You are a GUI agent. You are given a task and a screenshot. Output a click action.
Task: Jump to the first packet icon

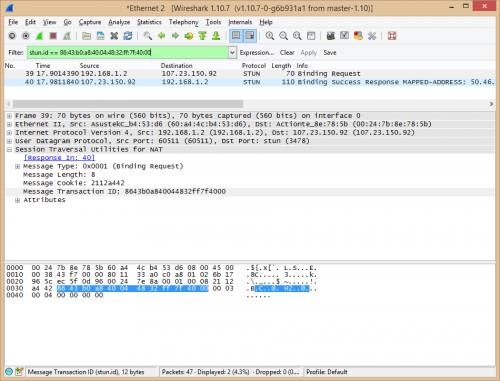202,36
